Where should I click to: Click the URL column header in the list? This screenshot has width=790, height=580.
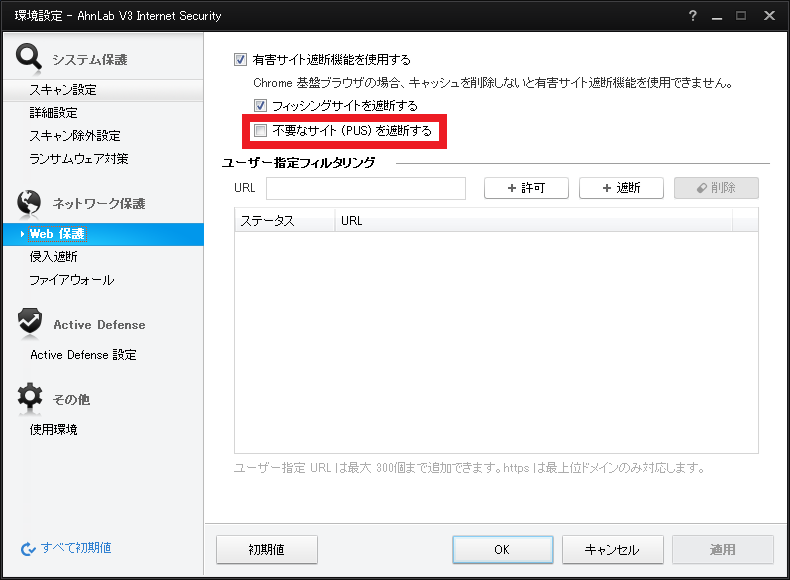click(x=534, y=221)
